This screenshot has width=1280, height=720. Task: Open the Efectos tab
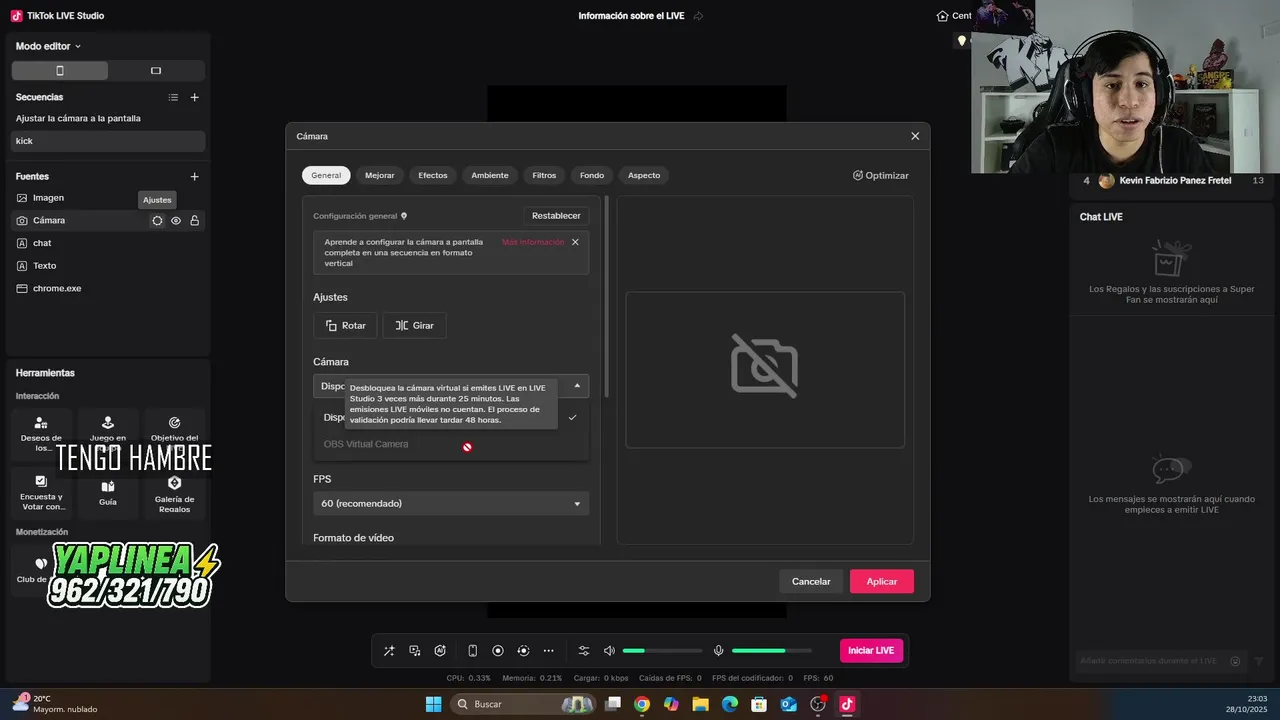point(433,175)
